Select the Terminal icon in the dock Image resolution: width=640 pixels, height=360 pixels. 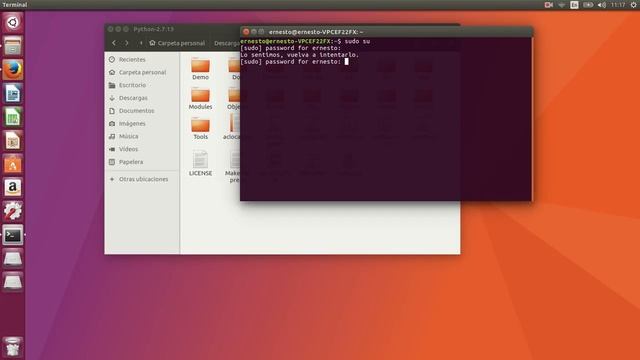(x=13, y=235)
